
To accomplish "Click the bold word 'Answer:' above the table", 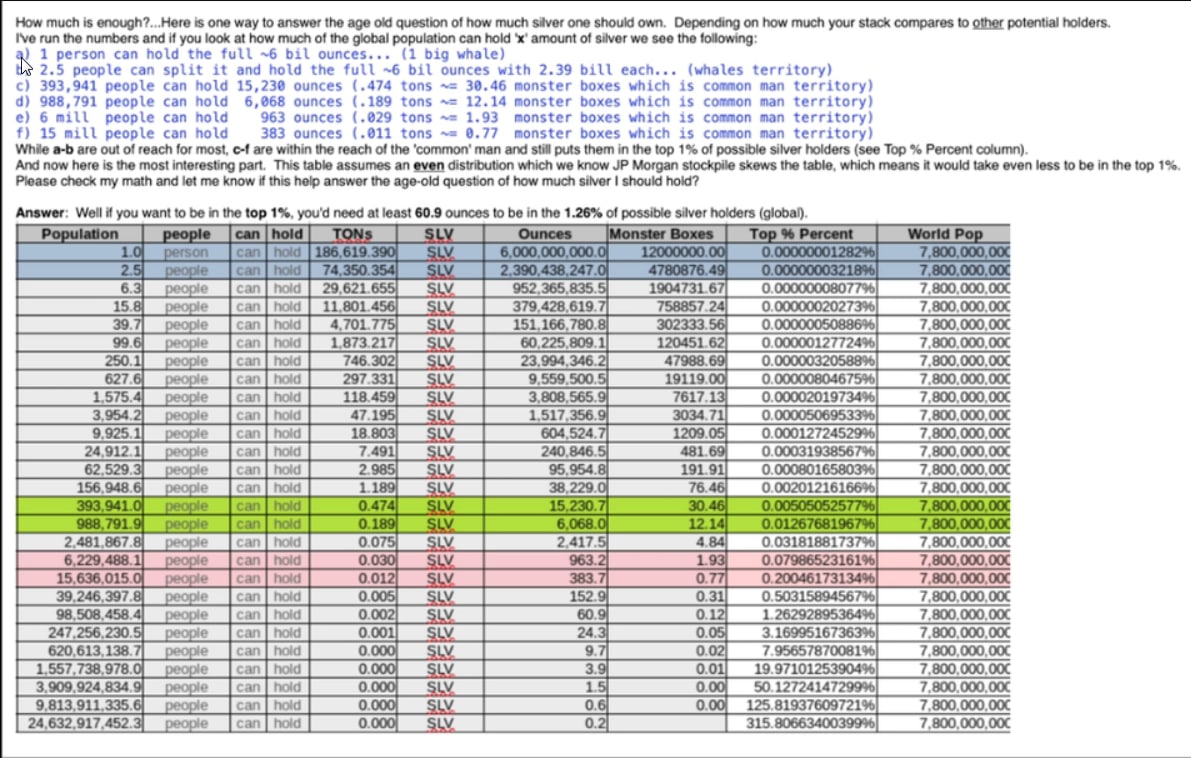I will 42,213.
